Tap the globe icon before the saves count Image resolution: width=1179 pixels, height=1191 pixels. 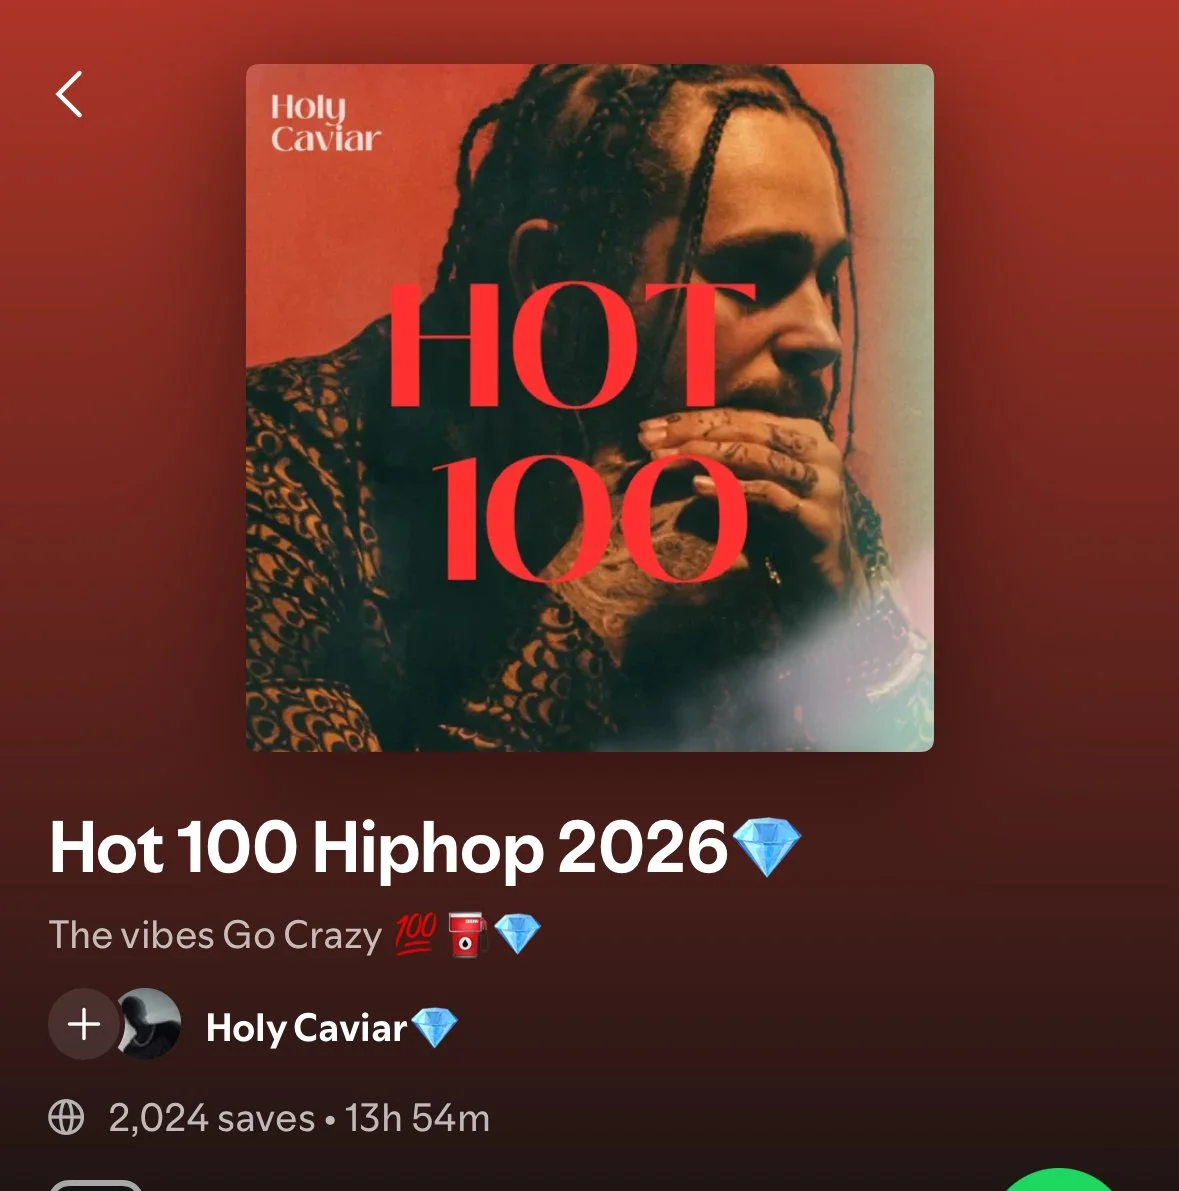67,1117
